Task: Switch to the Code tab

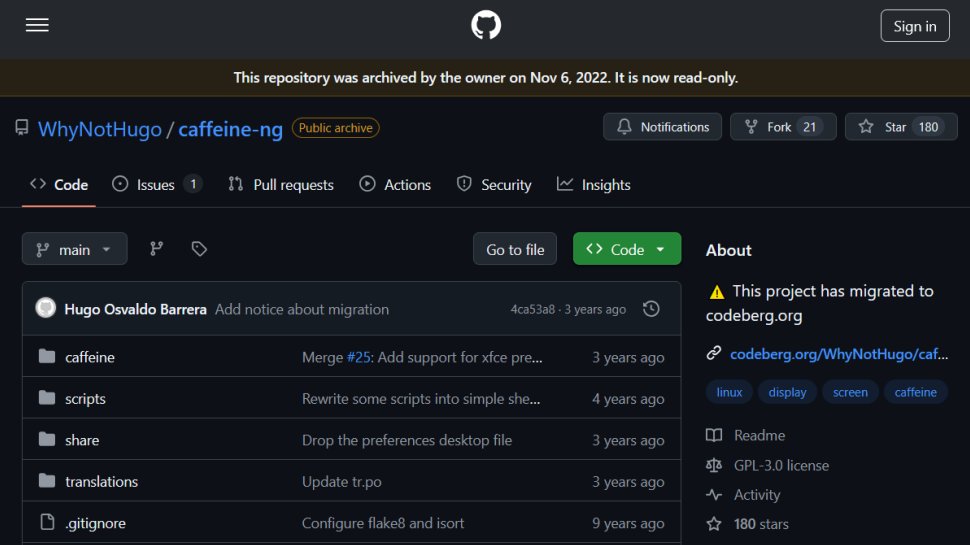Action: coord(59,184)
